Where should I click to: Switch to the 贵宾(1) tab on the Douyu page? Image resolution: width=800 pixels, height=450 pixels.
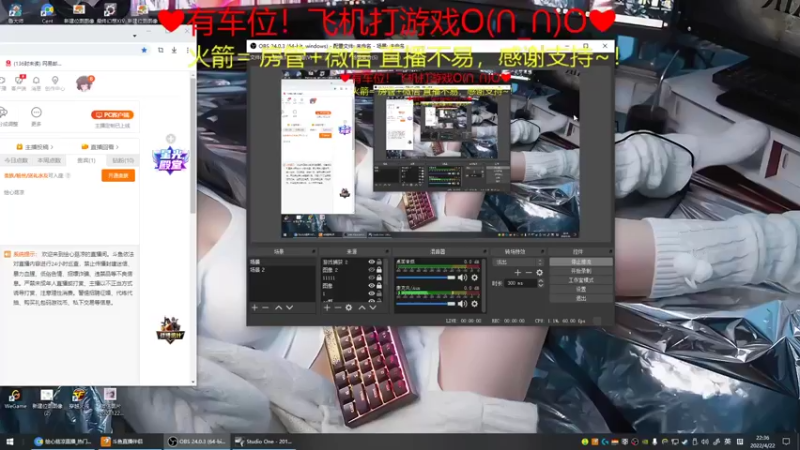tap(86, 160)
